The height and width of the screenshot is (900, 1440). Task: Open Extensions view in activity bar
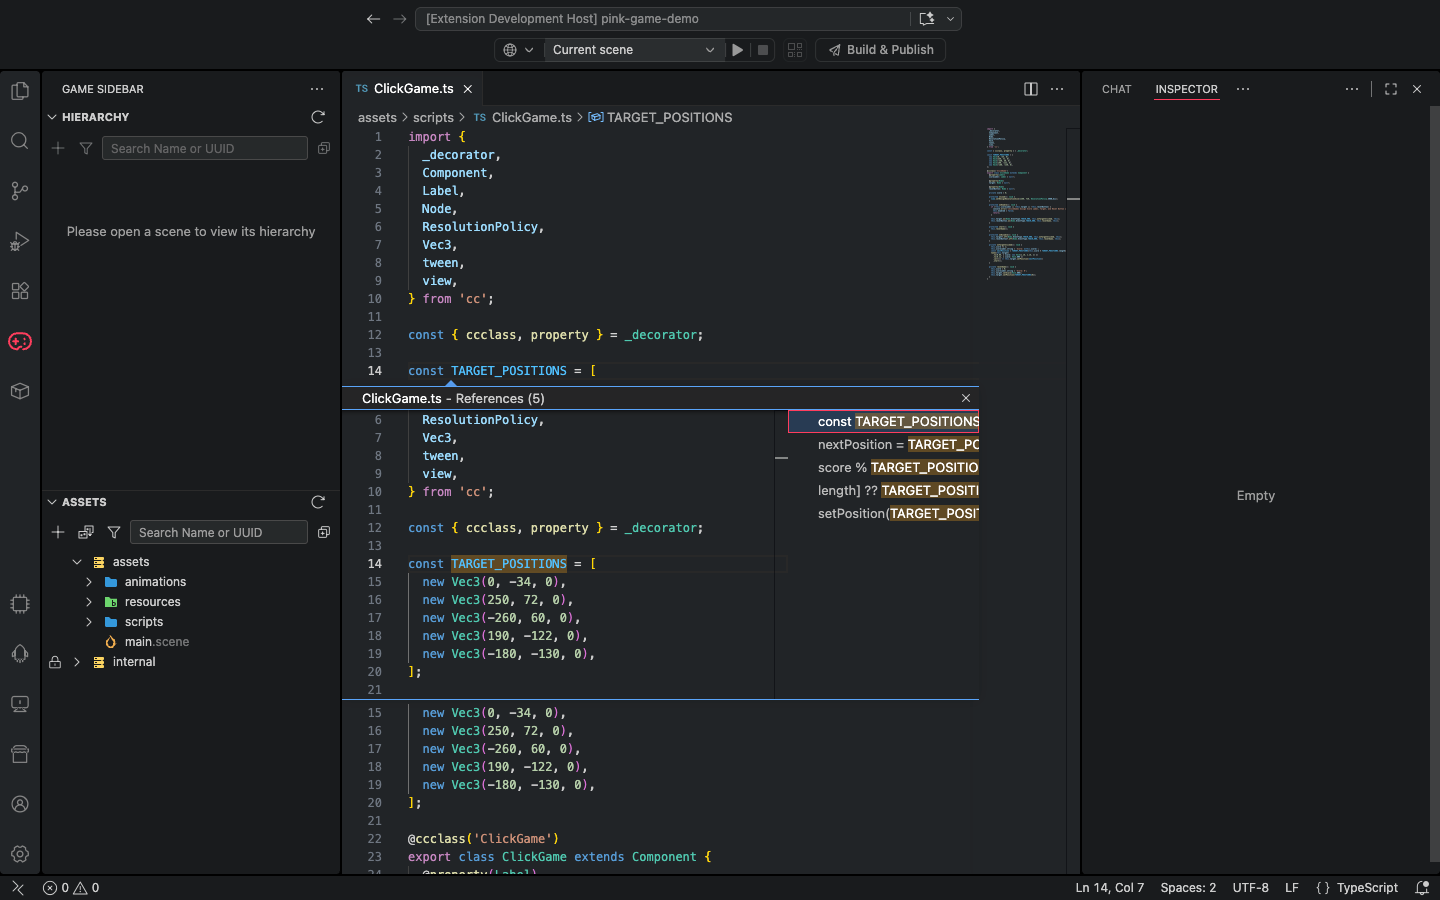coord(19,291)
